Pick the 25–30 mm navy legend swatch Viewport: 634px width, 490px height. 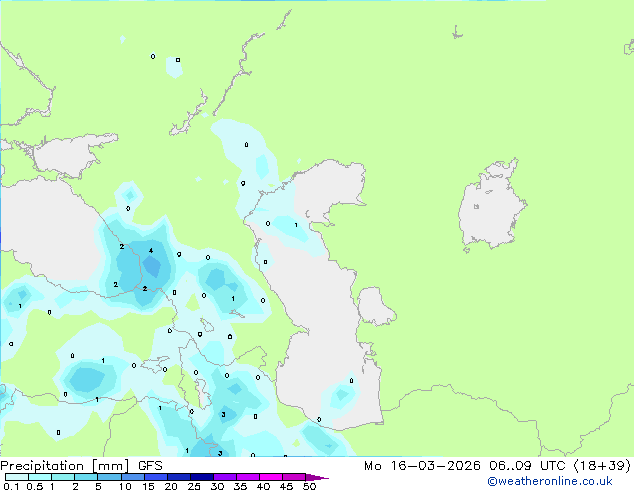(x=201, y=477)
